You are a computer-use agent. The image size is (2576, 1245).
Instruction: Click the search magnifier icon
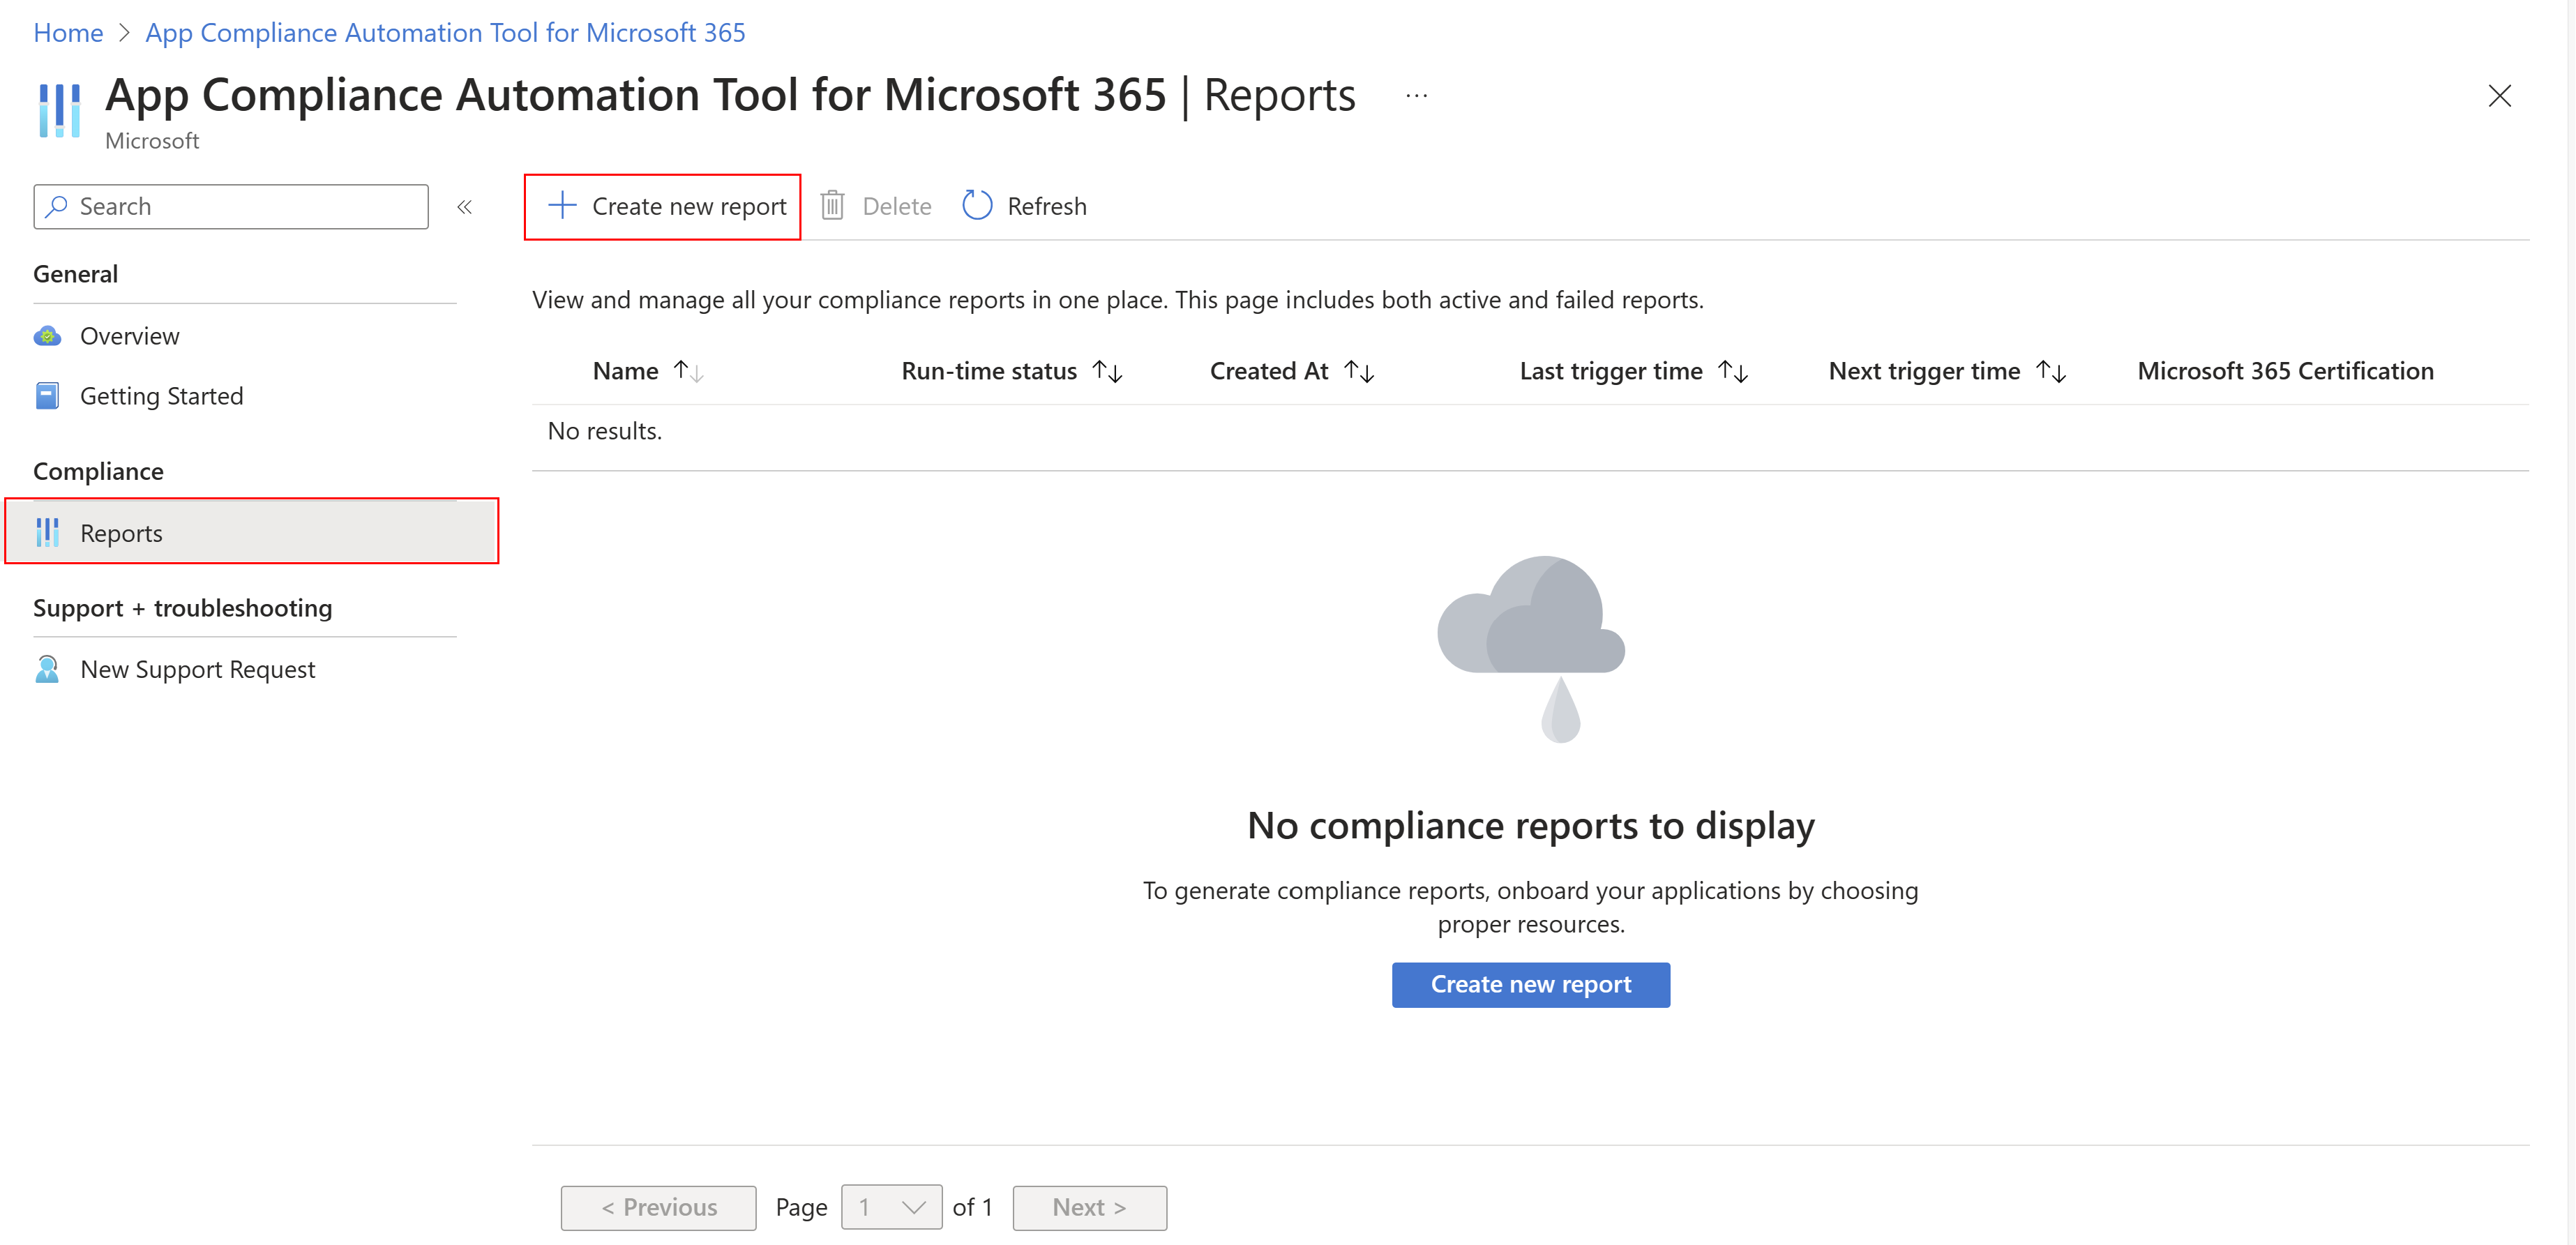[57, 206]
